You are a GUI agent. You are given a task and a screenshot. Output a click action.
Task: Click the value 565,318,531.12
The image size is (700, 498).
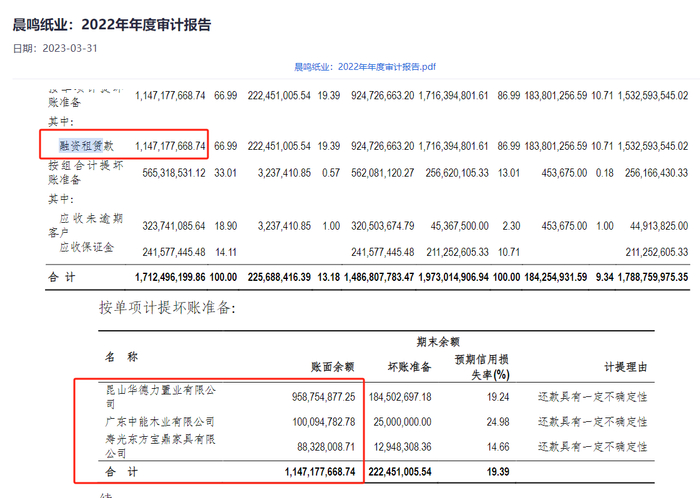174,173
